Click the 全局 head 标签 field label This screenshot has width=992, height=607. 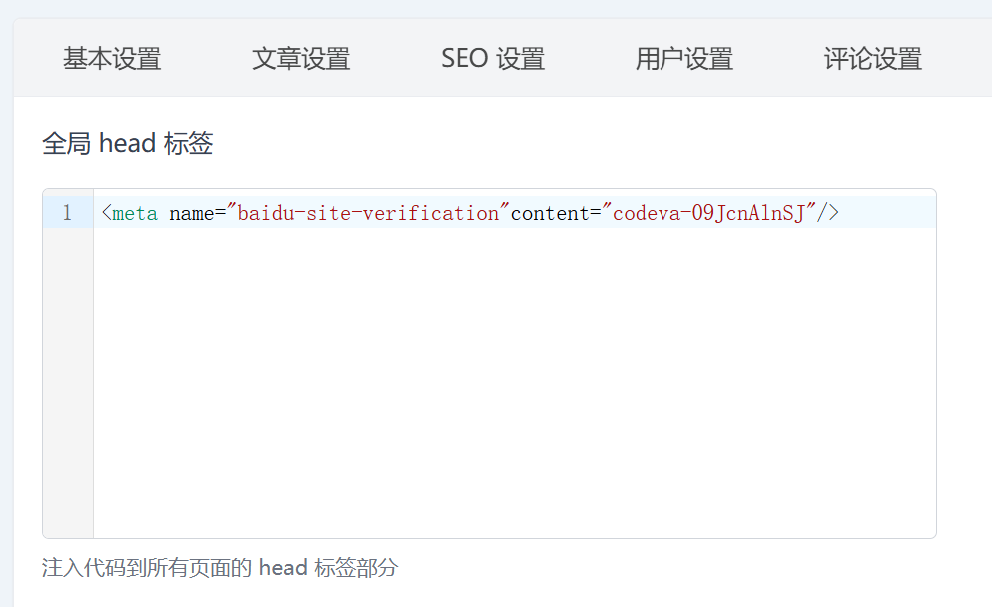(x=128, y=143)
